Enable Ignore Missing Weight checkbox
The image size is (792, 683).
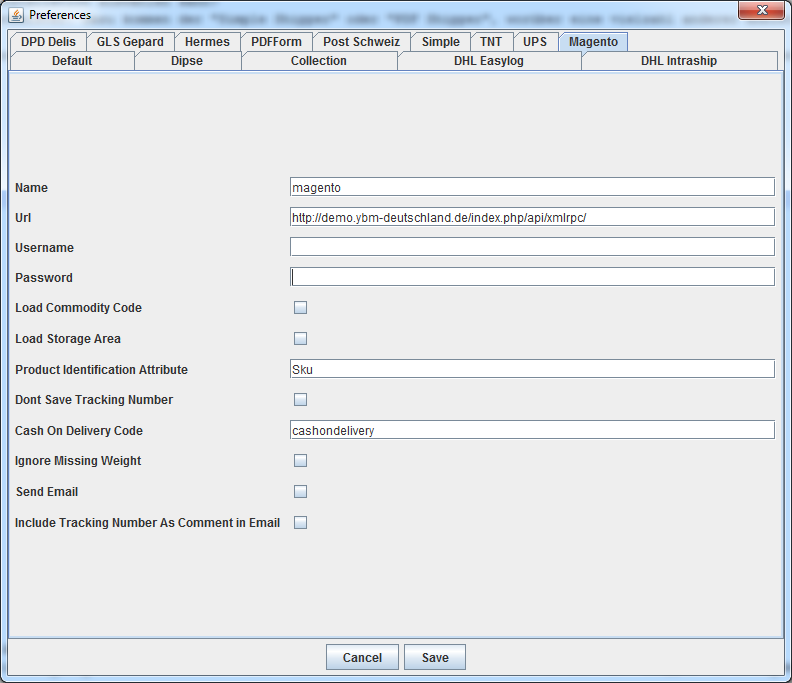[301, 461]
